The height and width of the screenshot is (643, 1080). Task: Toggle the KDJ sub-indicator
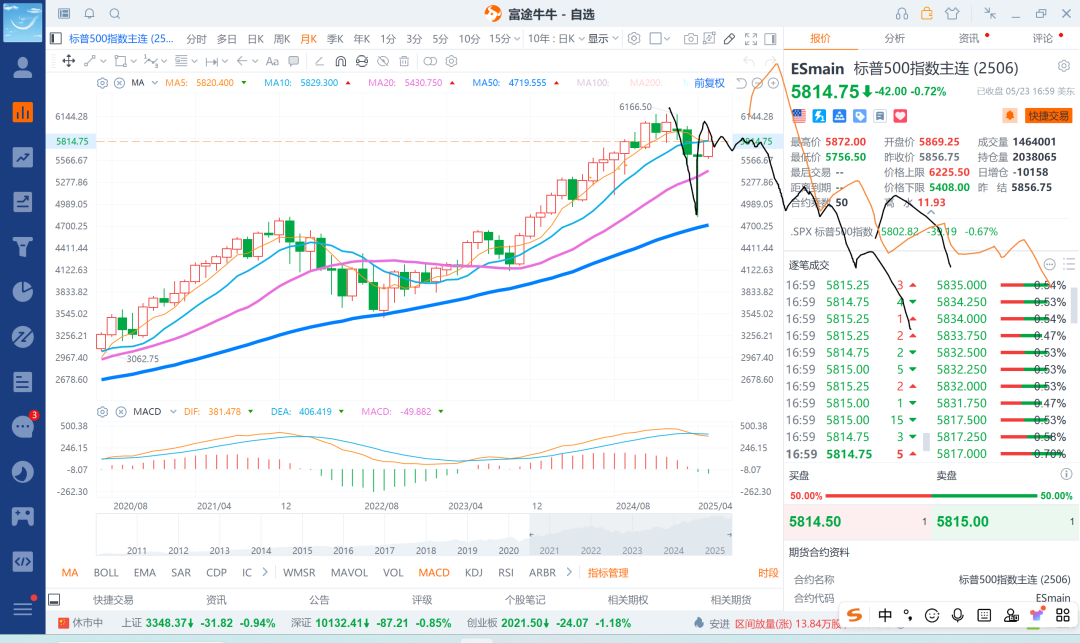point(474,573)
